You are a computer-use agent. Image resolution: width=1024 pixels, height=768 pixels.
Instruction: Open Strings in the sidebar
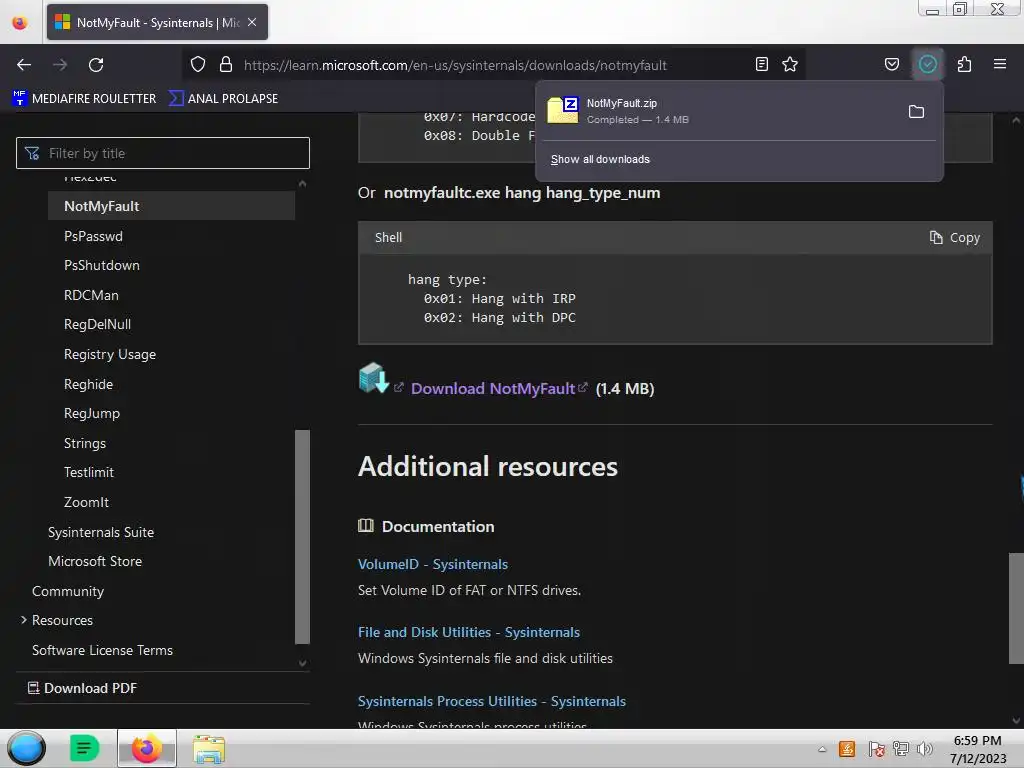[x=85, y=443]
